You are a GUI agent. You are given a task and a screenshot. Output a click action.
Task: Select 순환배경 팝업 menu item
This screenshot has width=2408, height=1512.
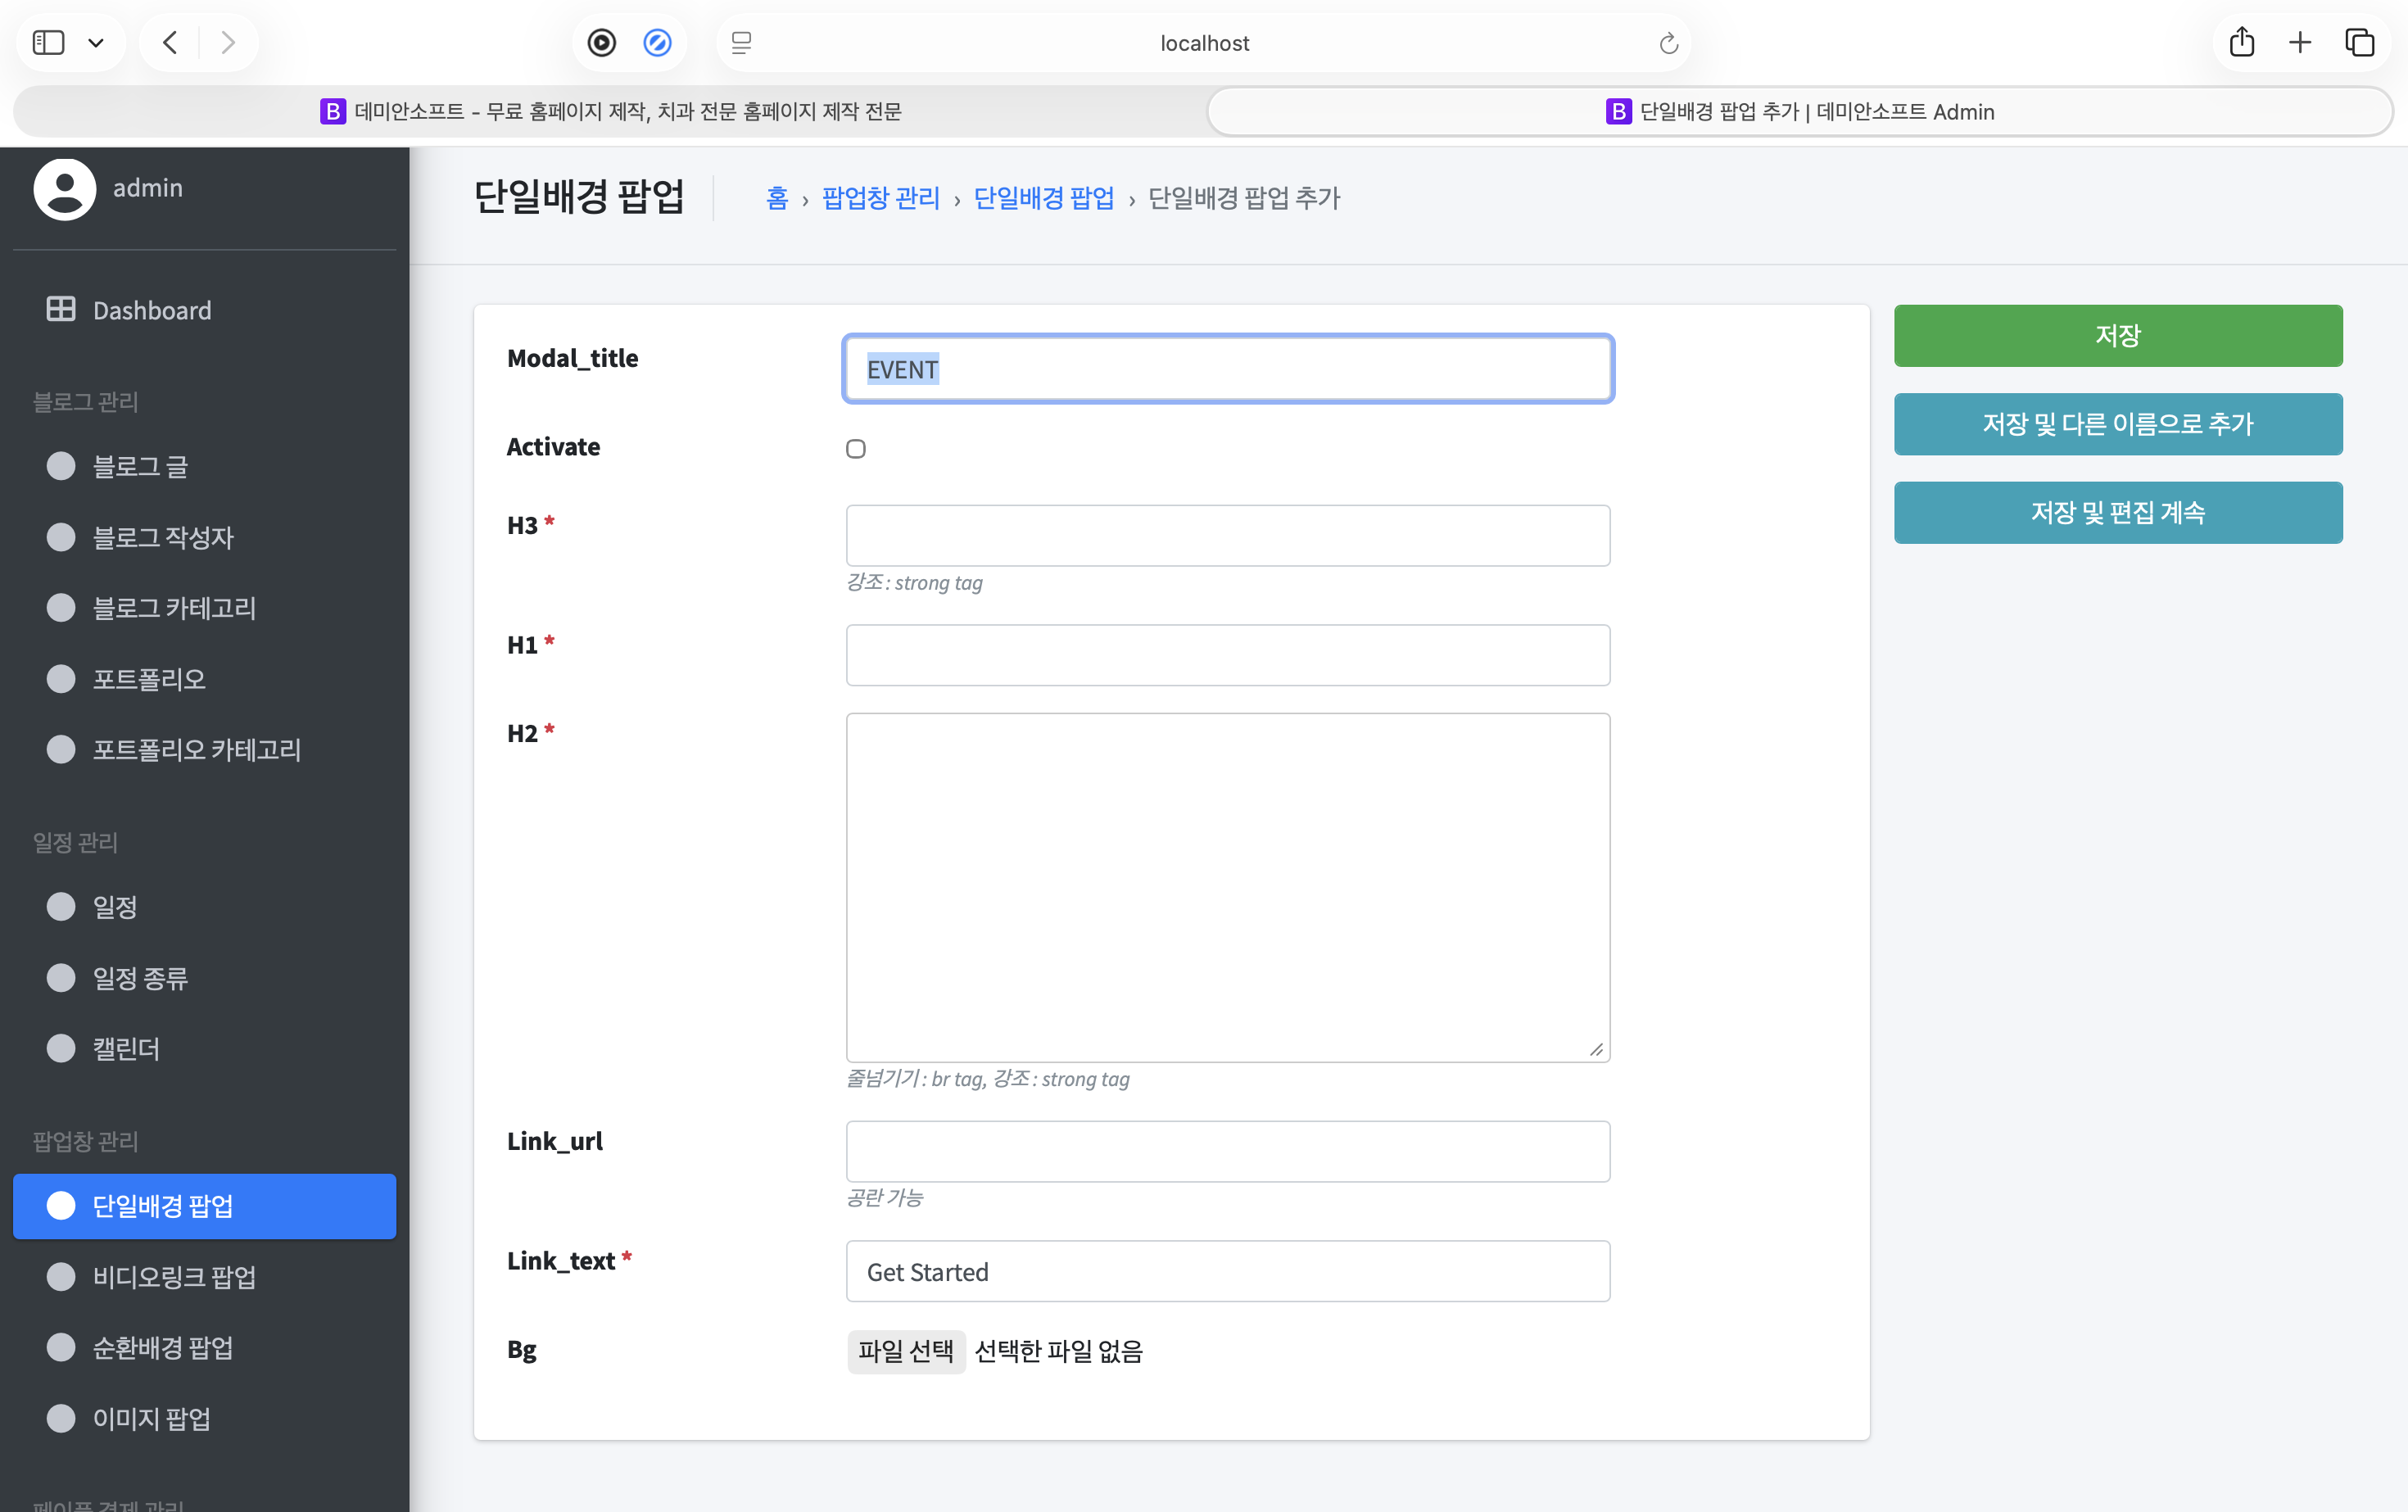tap(163, 1347)
